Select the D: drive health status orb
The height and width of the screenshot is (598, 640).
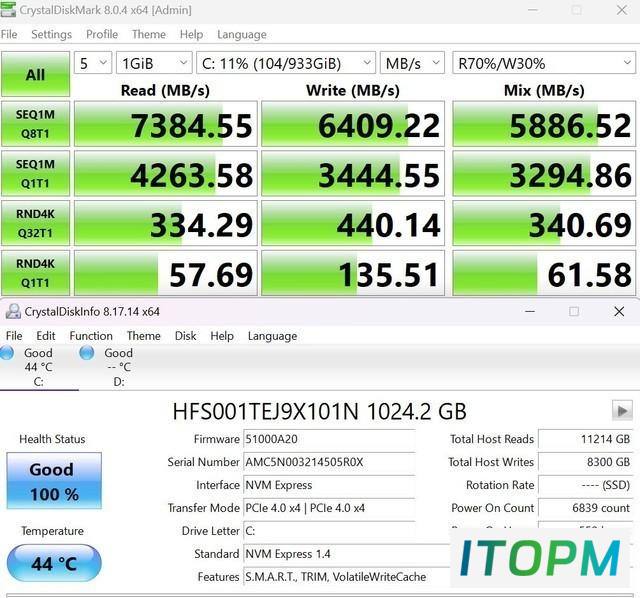coord(87,353)
